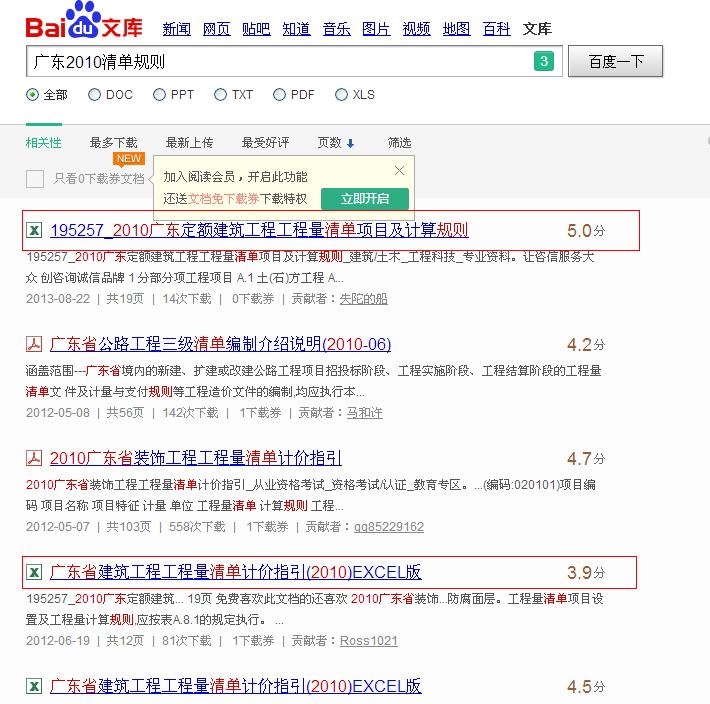
Task: Click Excel icon beside 195257_2010 result
Action: point(34,230)
